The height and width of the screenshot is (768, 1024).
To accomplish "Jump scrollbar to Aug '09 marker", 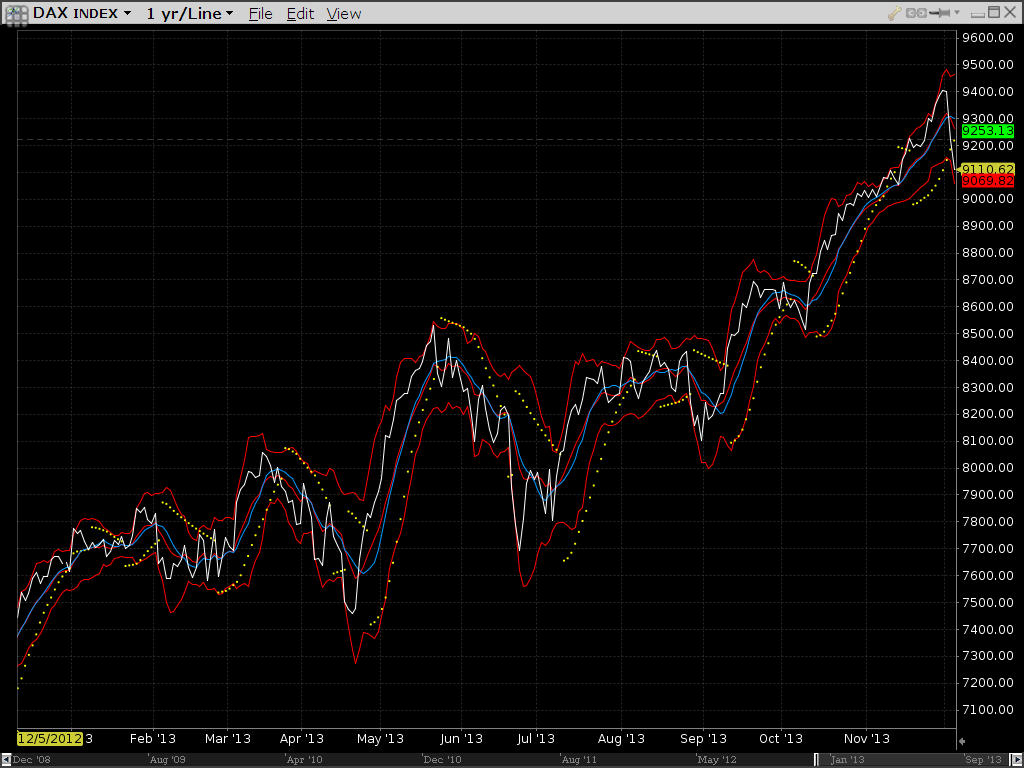I will (168, 760).
